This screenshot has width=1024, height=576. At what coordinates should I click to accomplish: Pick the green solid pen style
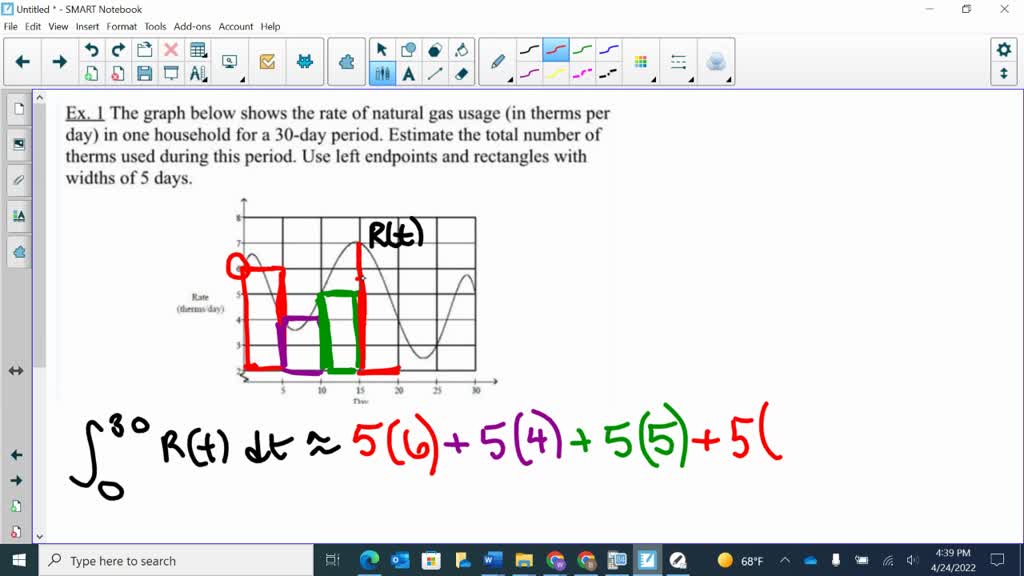tap(583, 50)
